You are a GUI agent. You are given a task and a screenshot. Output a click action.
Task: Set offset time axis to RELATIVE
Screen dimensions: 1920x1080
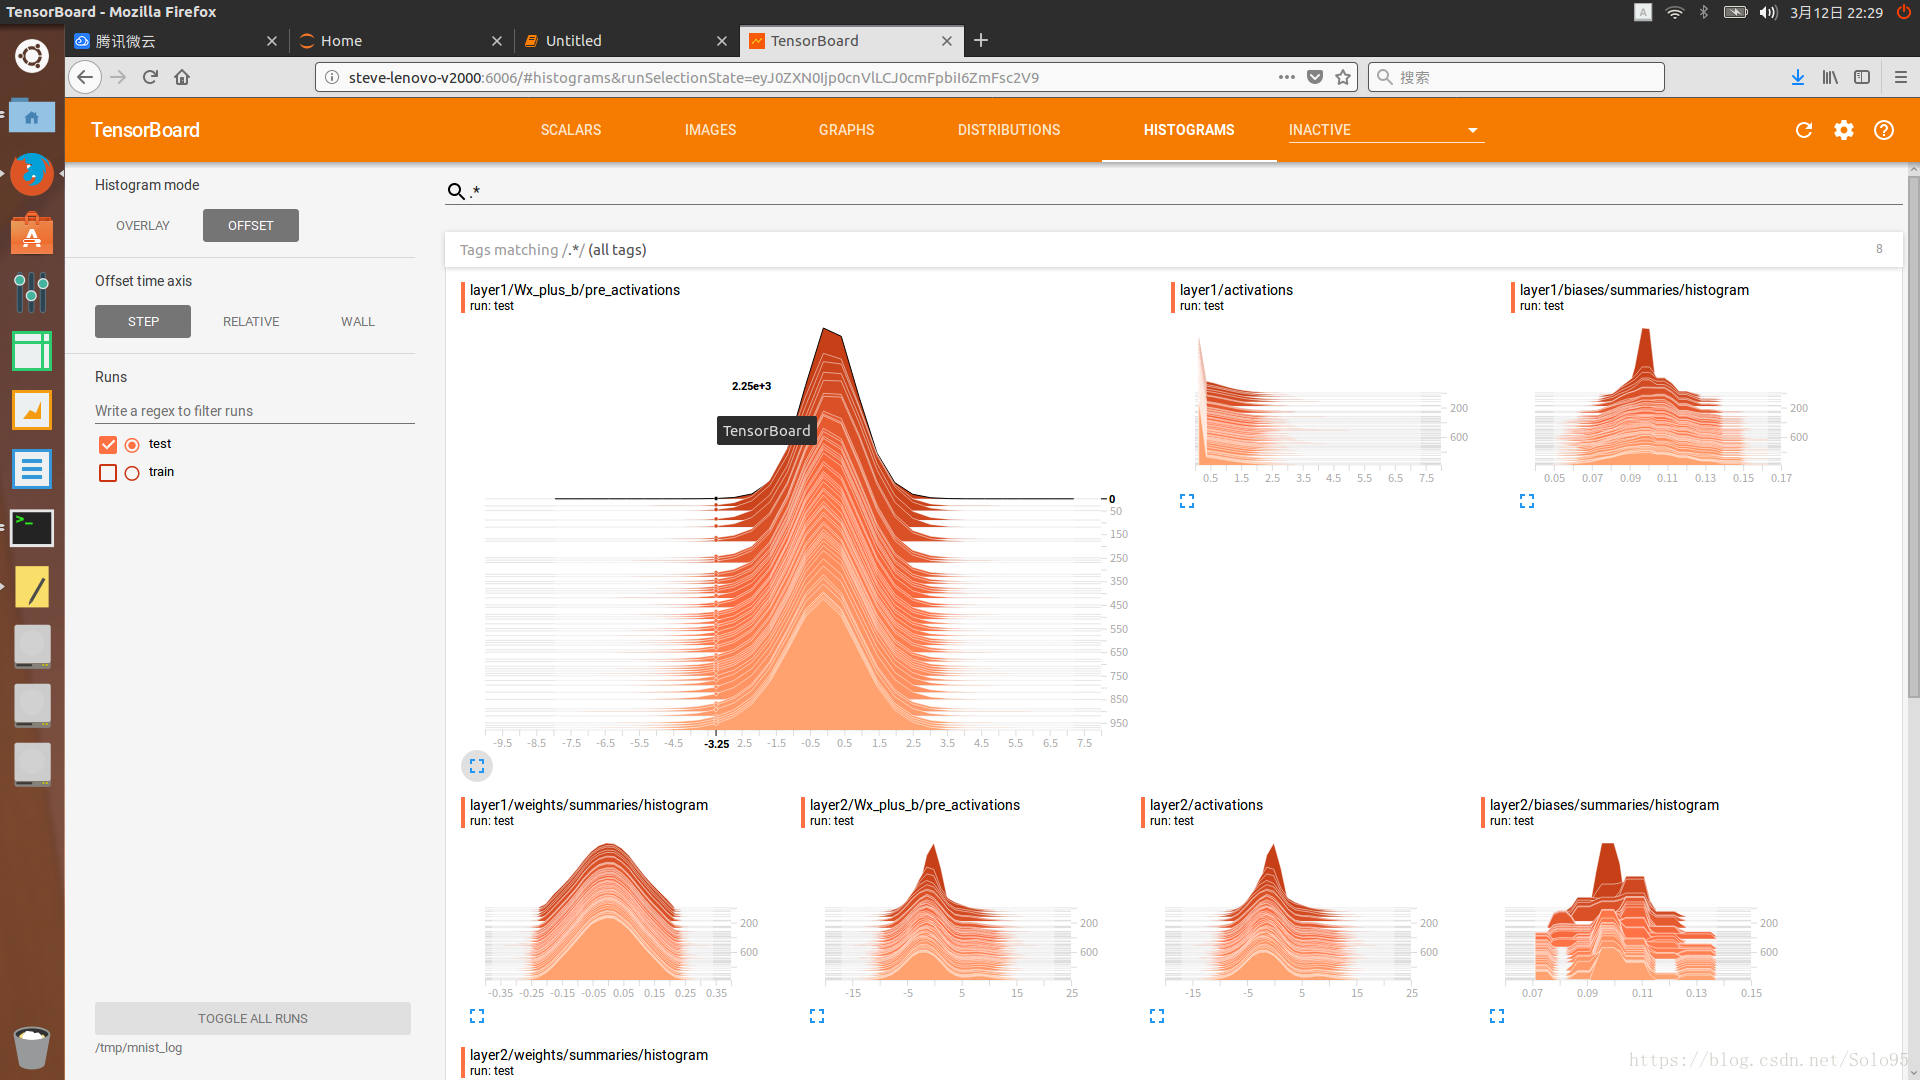(x=251, y=322)
